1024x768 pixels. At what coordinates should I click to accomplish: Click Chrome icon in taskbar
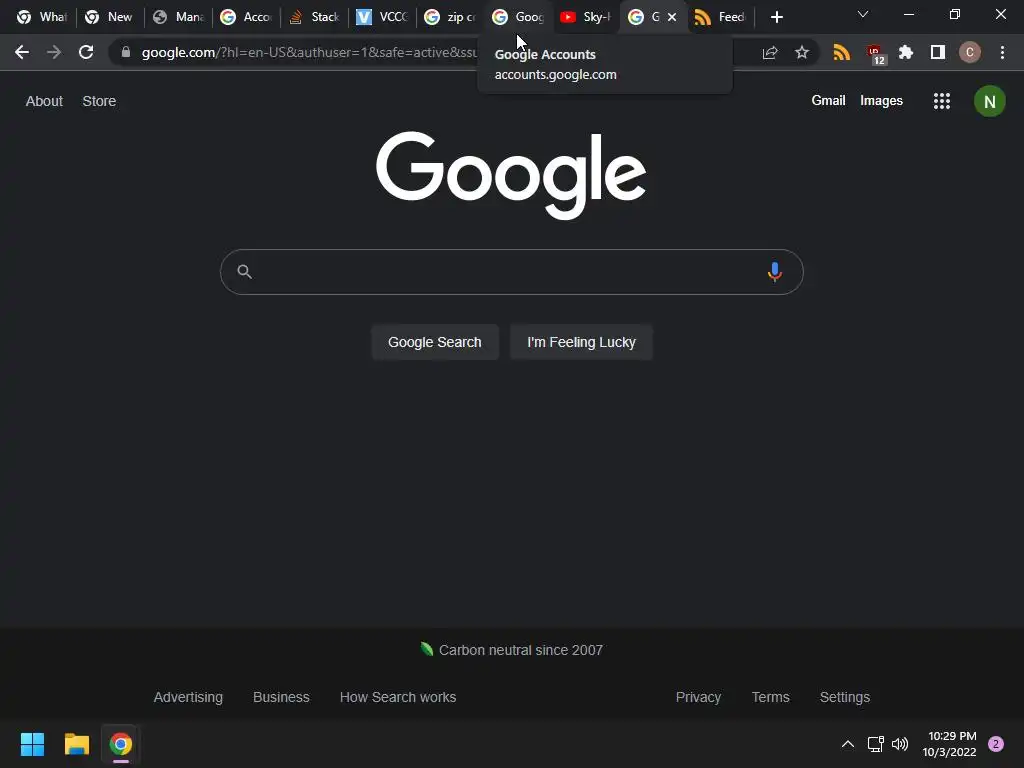121,744
